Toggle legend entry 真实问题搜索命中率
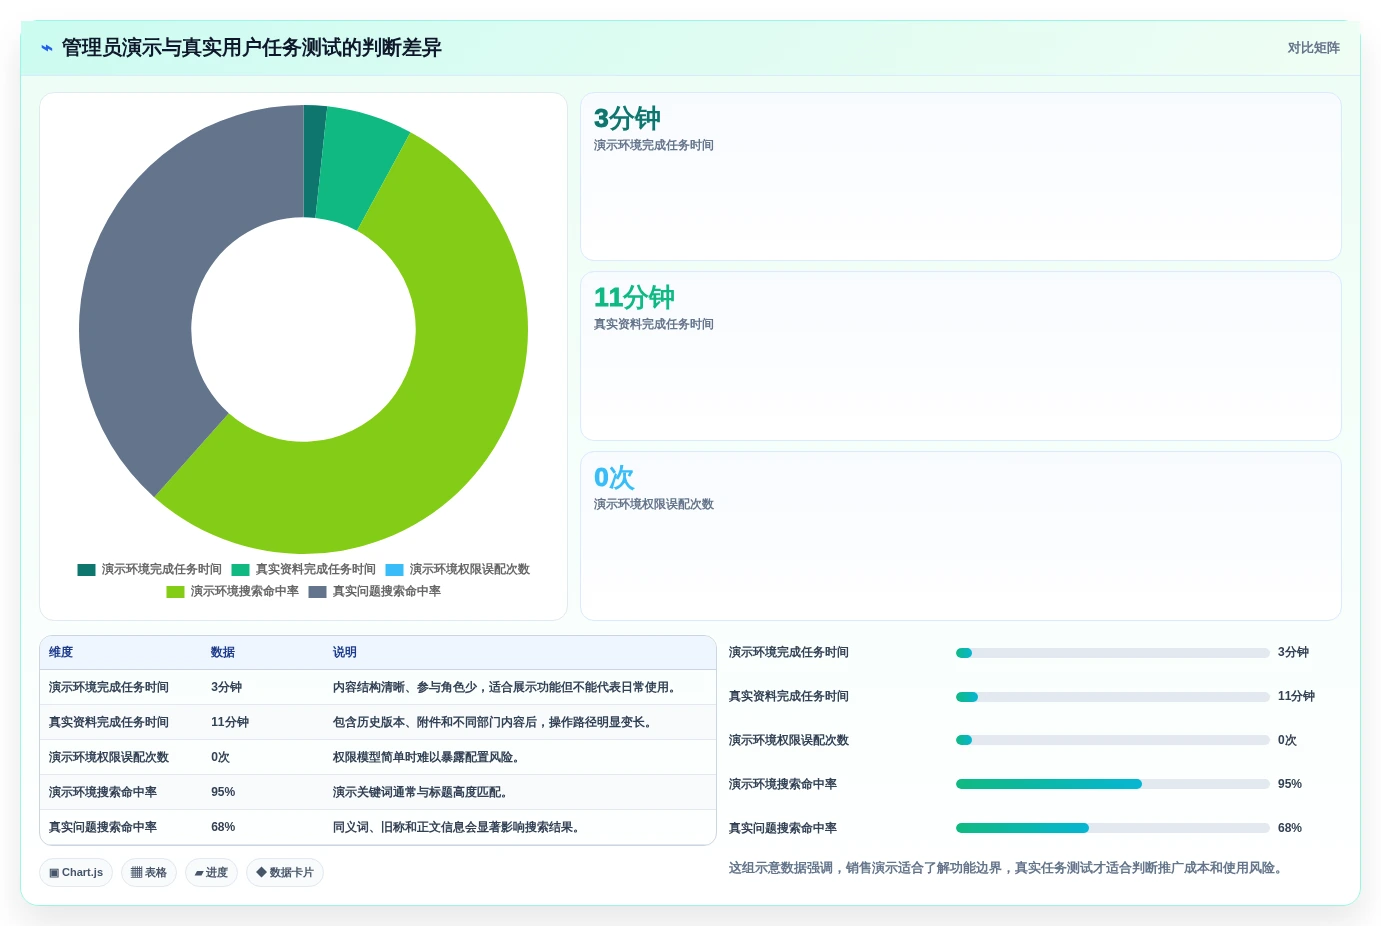This screenshot has width=1381, height=926. [x=375, y=591]
